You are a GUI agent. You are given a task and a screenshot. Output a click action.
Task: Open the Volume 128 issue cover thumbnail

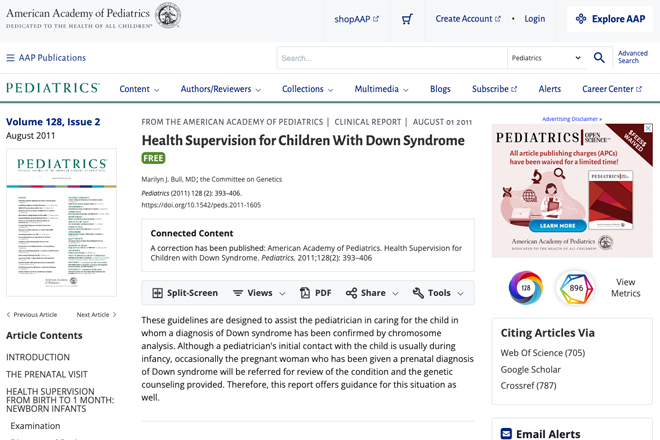[x=61, y=222]
